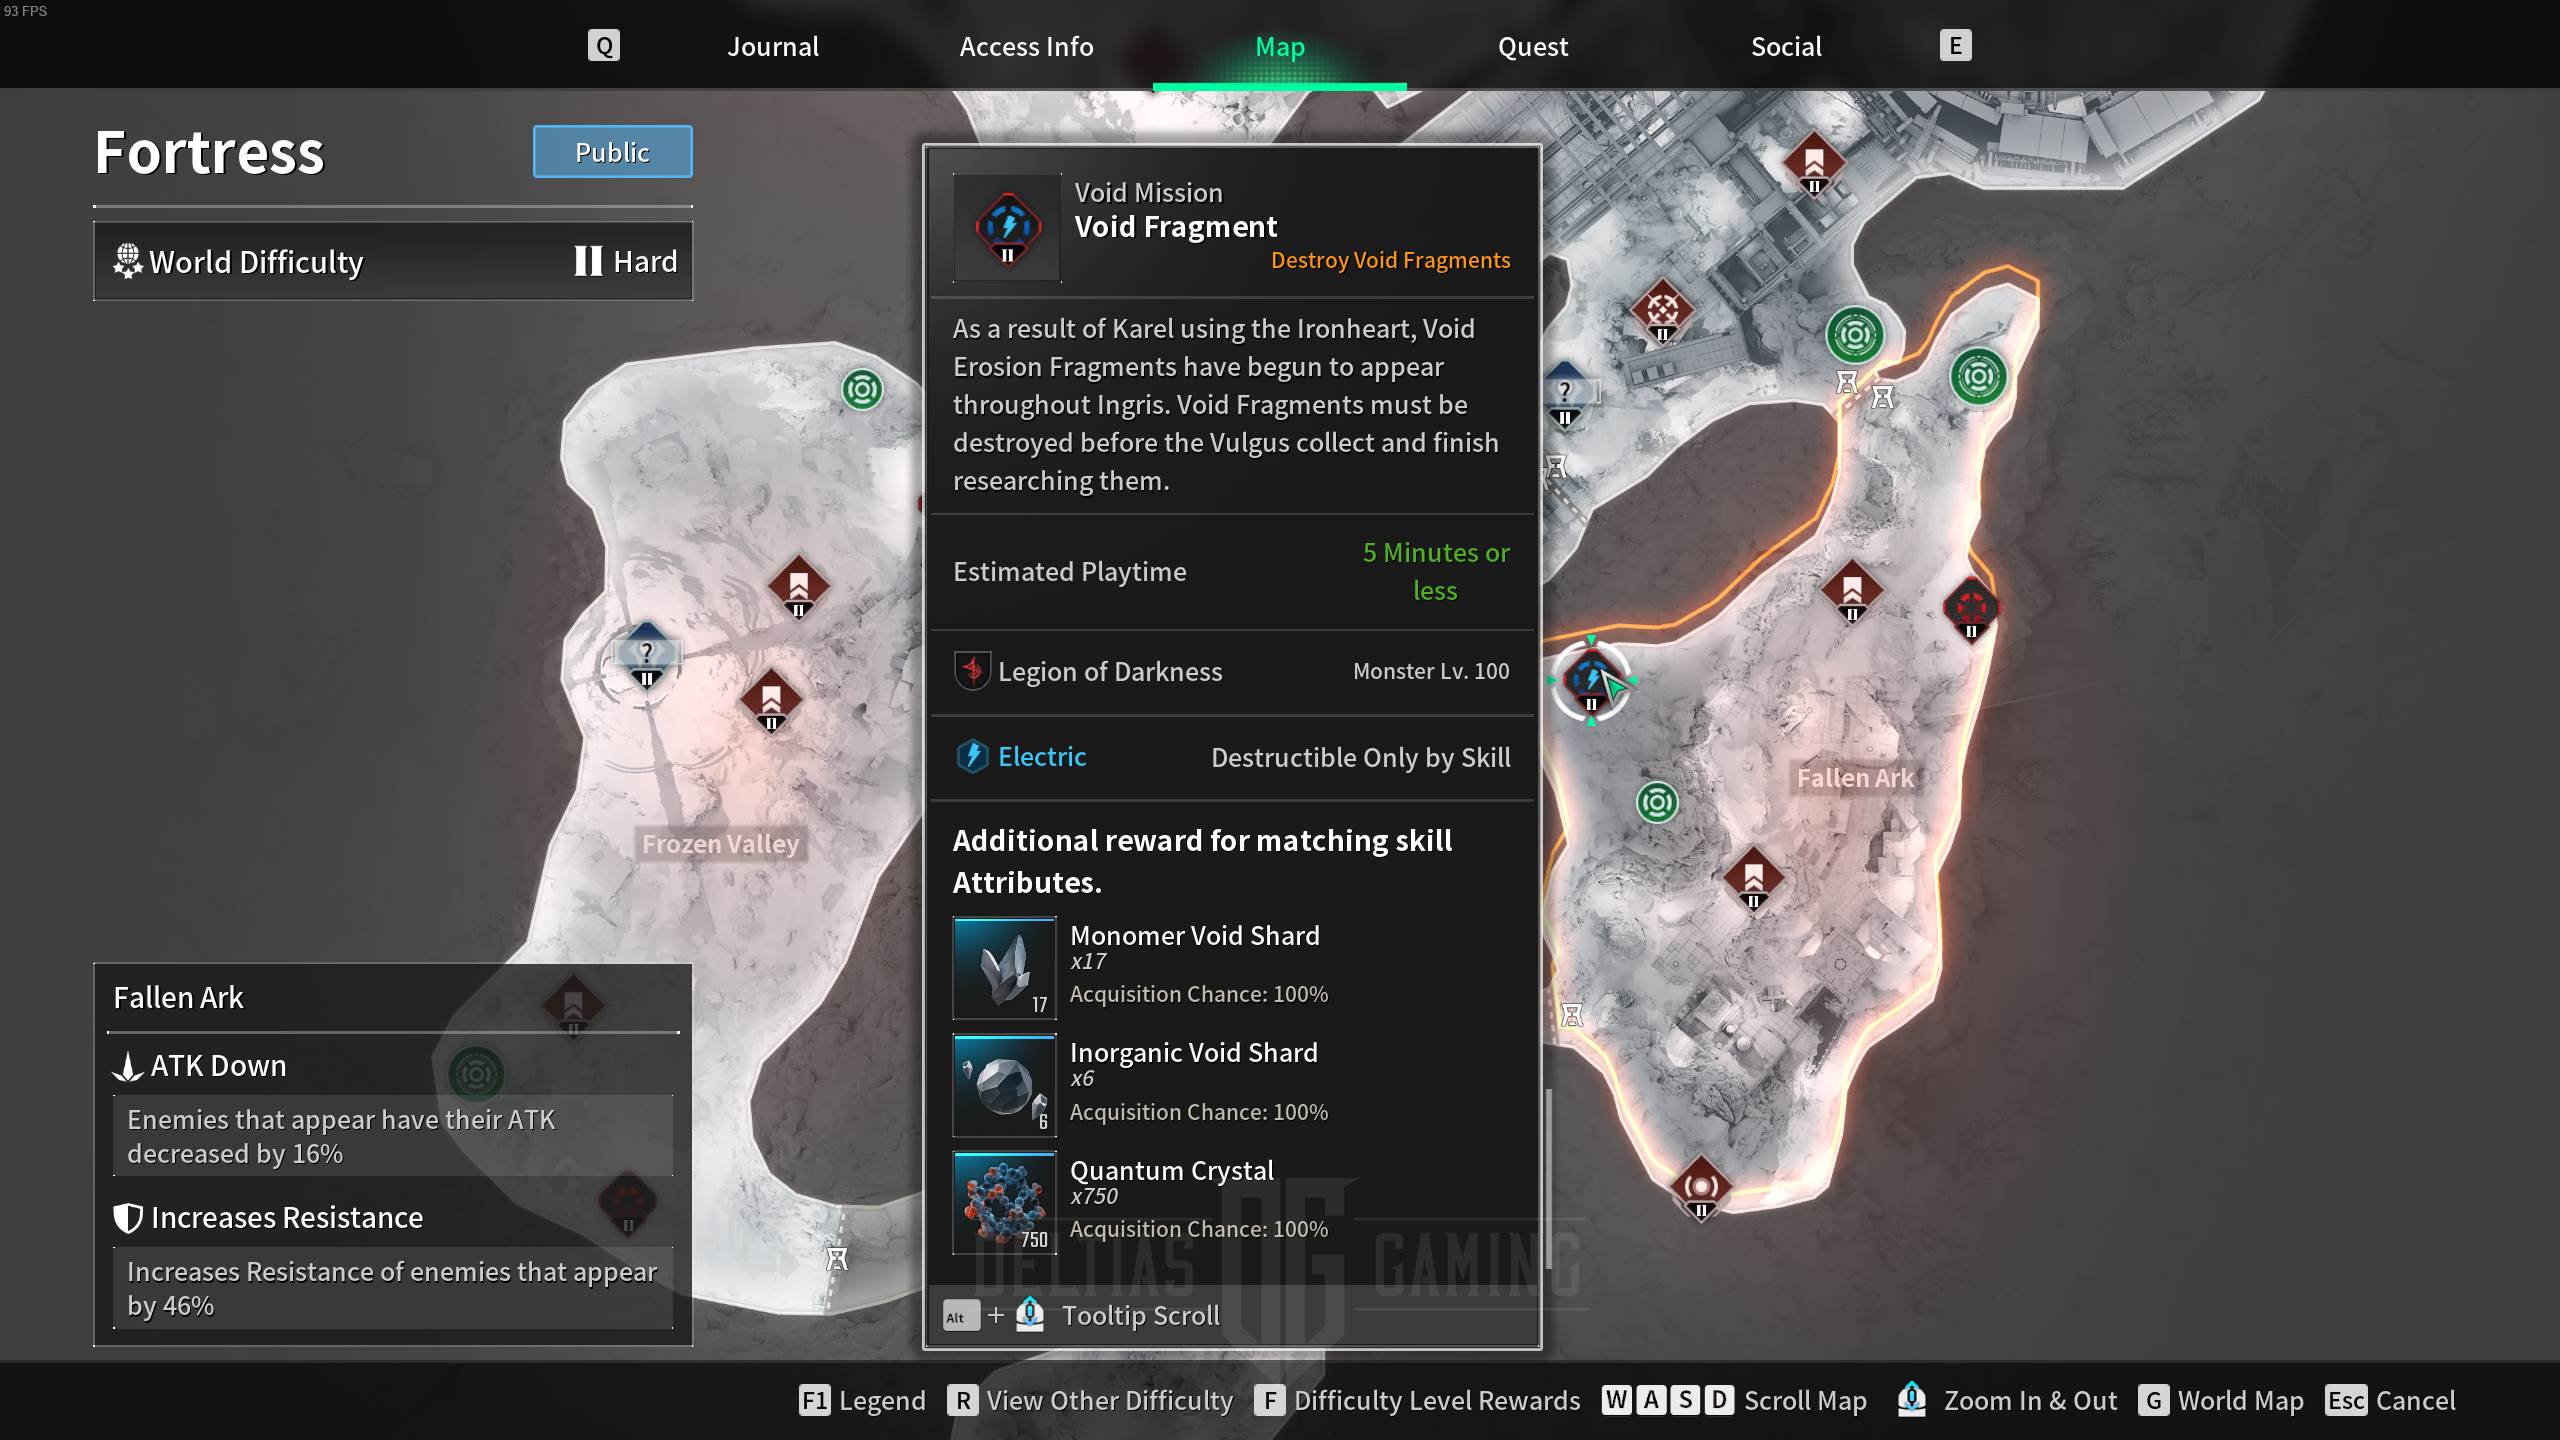The width and height of the screenshot is (2560, 1440).
Task: Open the Journal tab
Action: click(x=772, y=46)
